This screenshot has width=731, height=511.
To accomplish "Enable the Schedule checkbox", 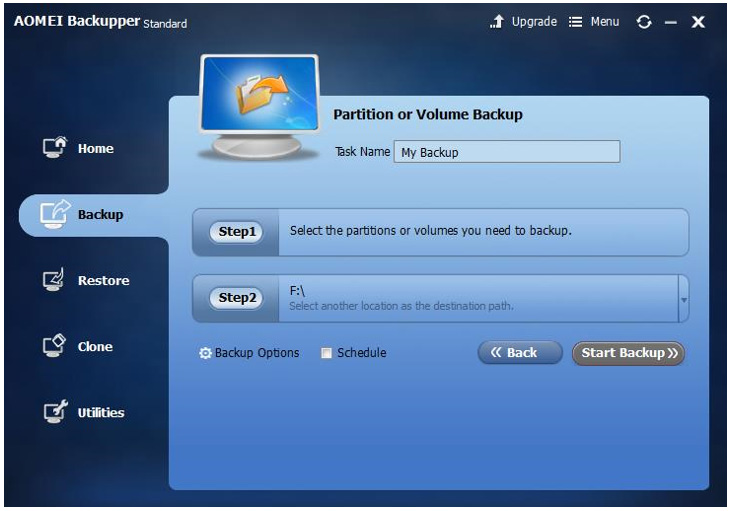I will pyautogui.click(x=326, y=353).
